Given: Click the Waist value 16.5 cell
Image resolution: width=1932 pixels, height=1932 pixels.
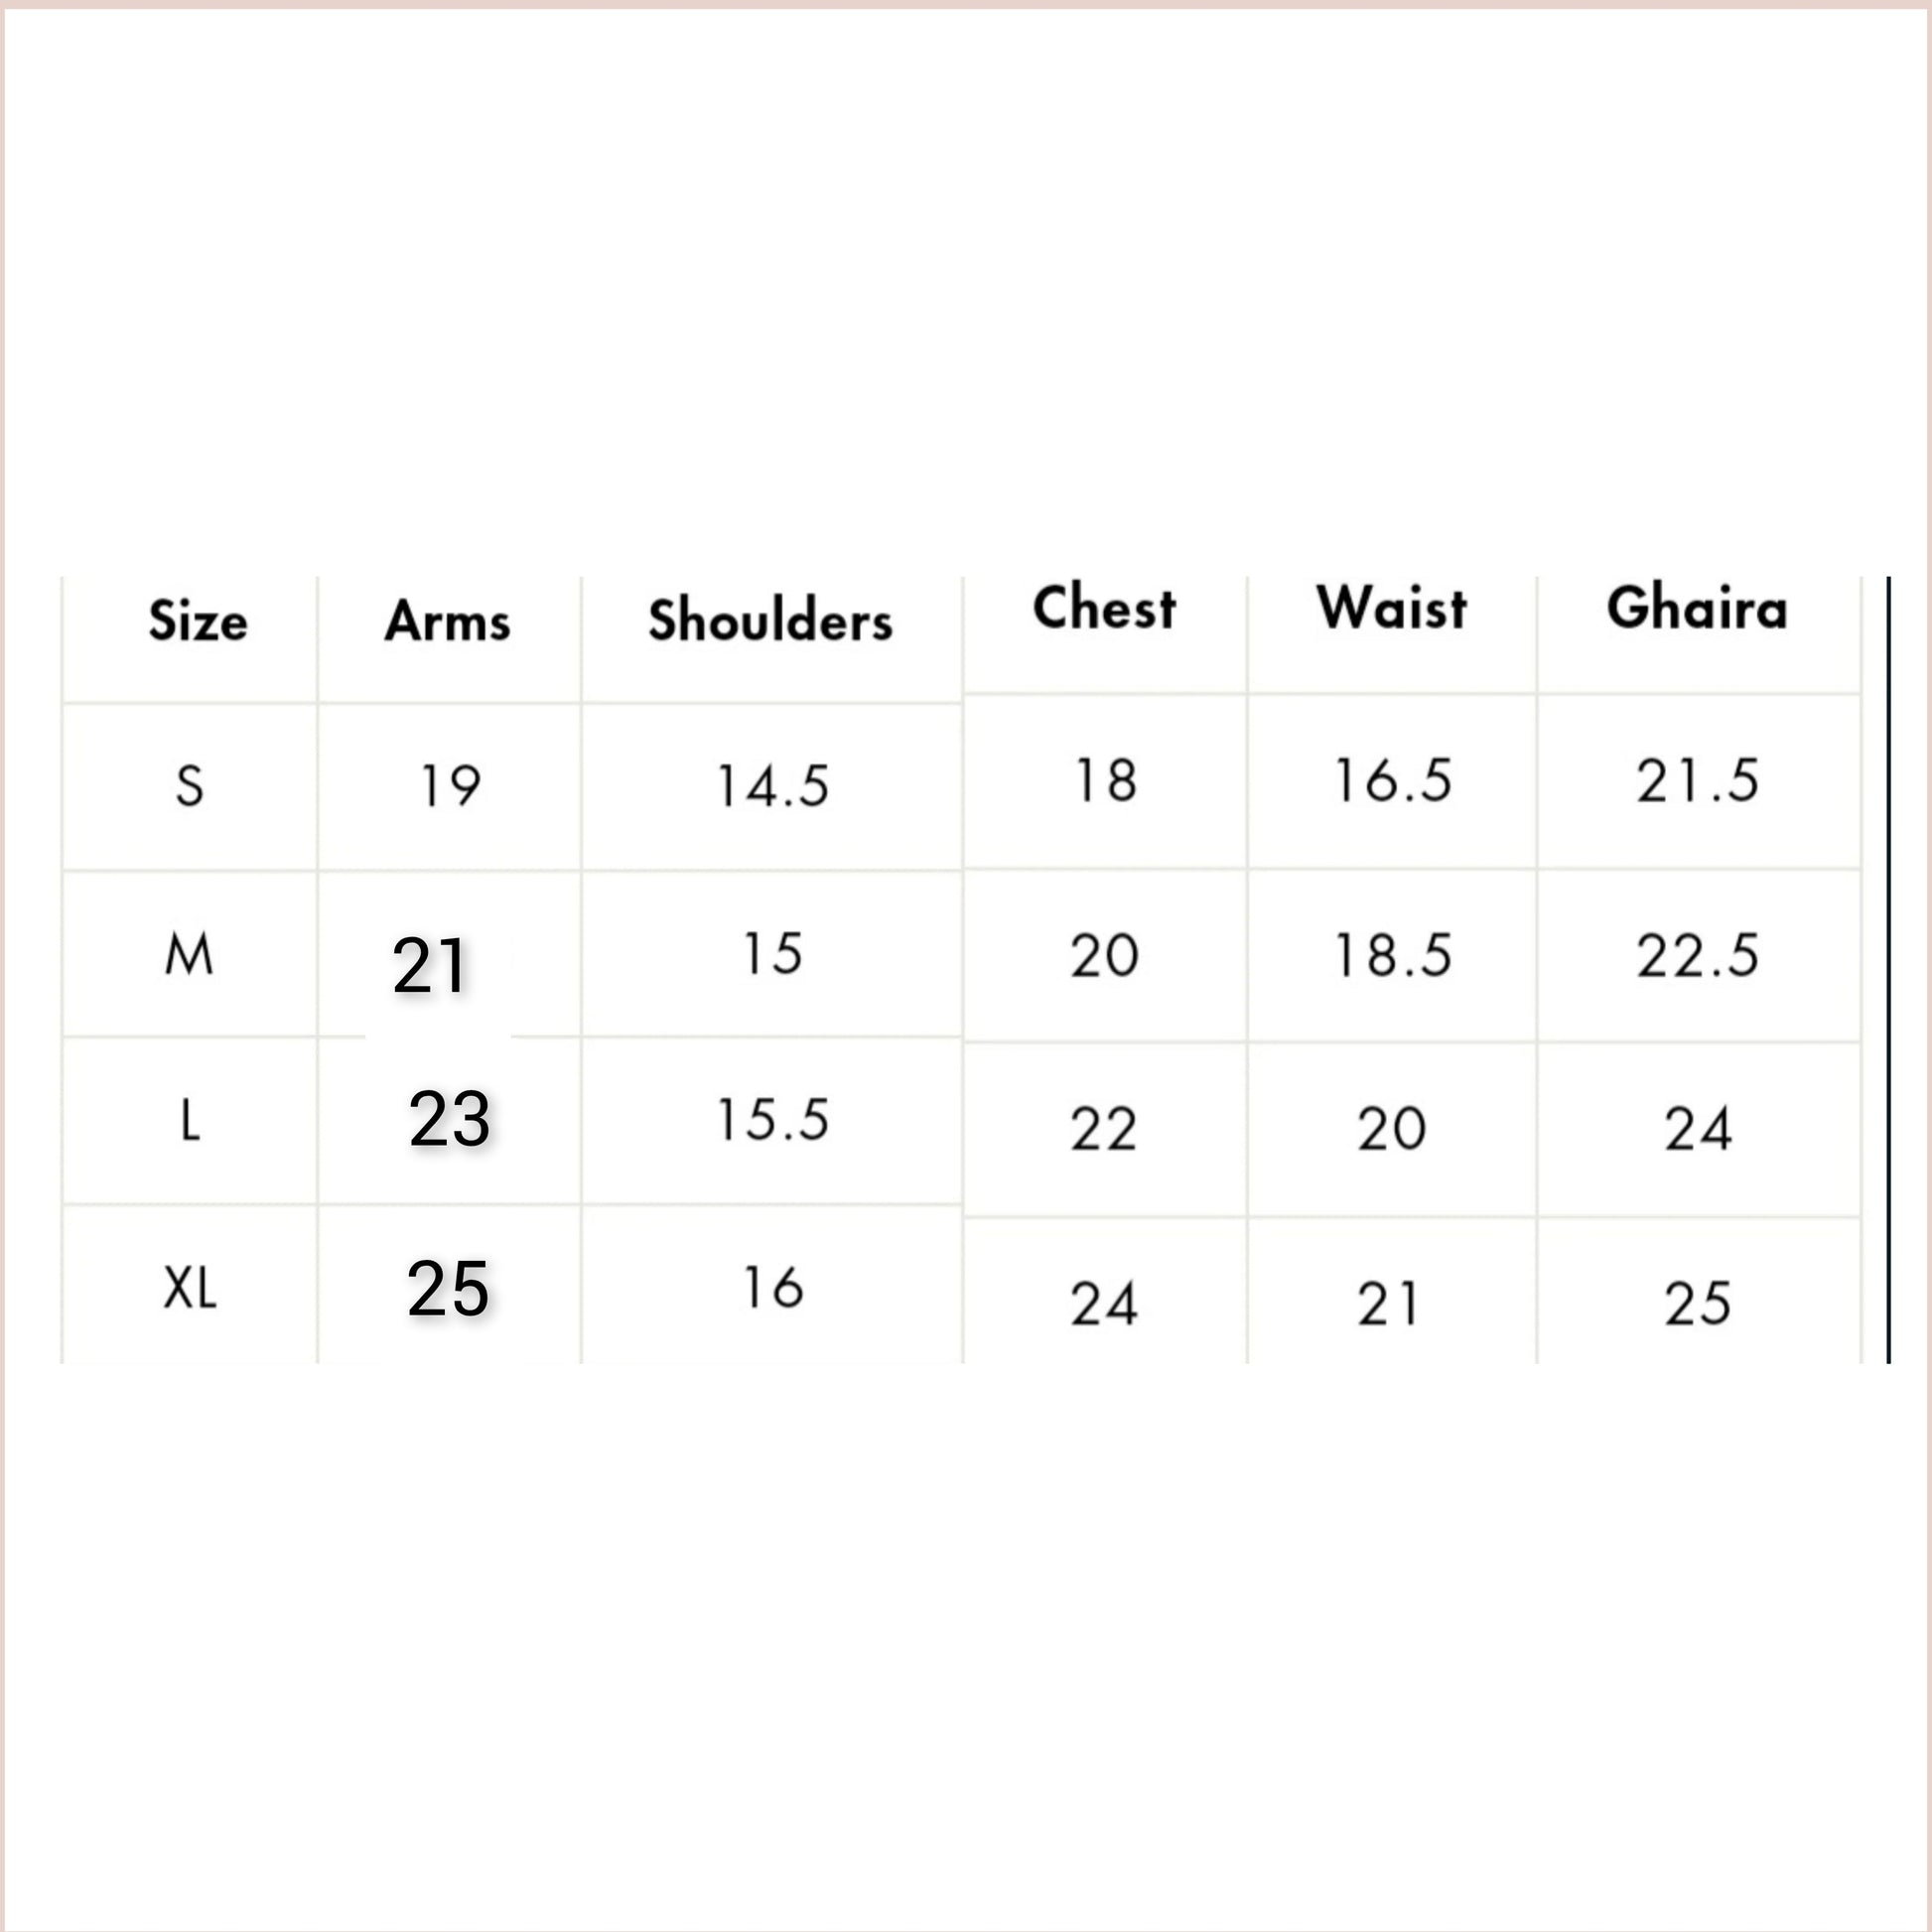Looking at the screenshot, I should (1392, 781).
